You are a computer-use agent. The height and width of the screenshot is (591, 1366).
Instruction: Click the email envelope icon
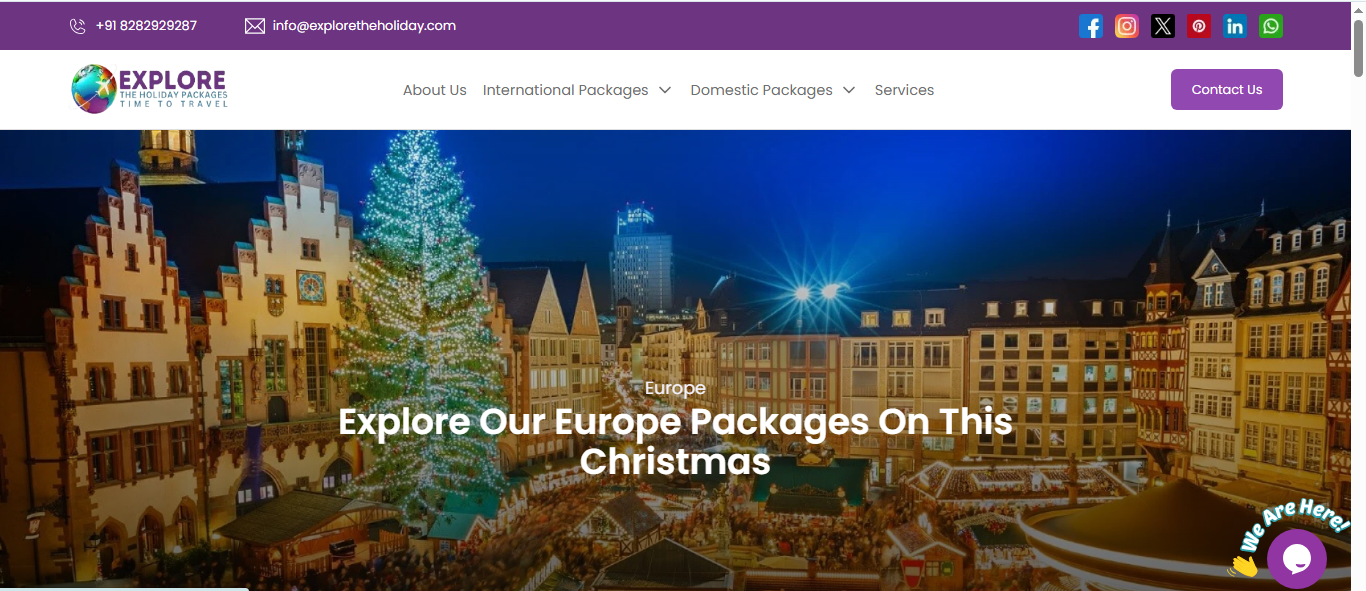pyautogui.click(x=255, y=26)
